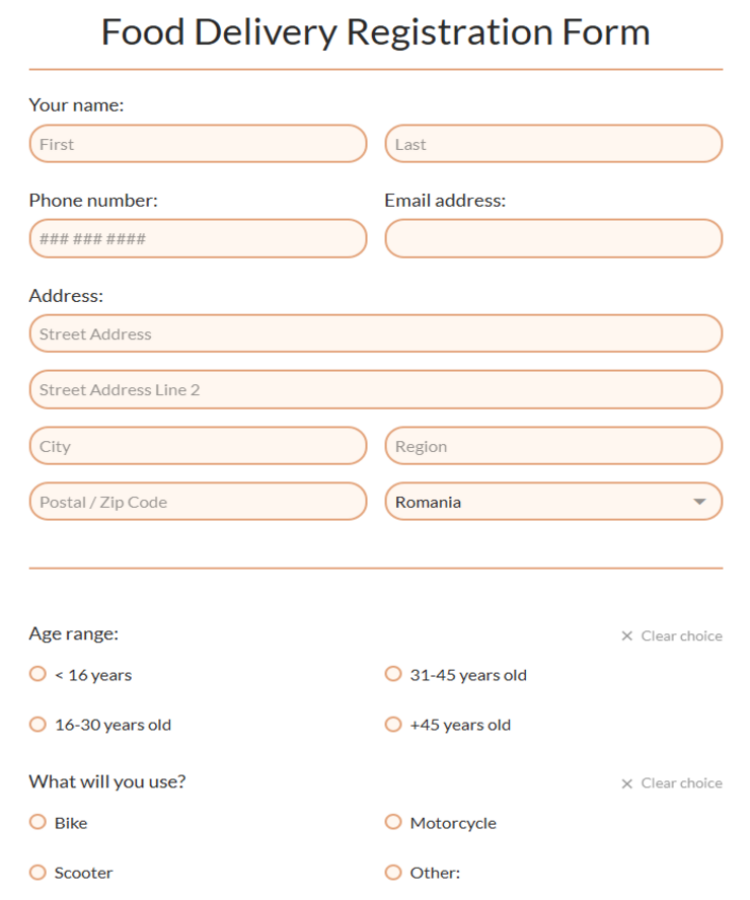Click the Email address input box

[x=553, y=239]
